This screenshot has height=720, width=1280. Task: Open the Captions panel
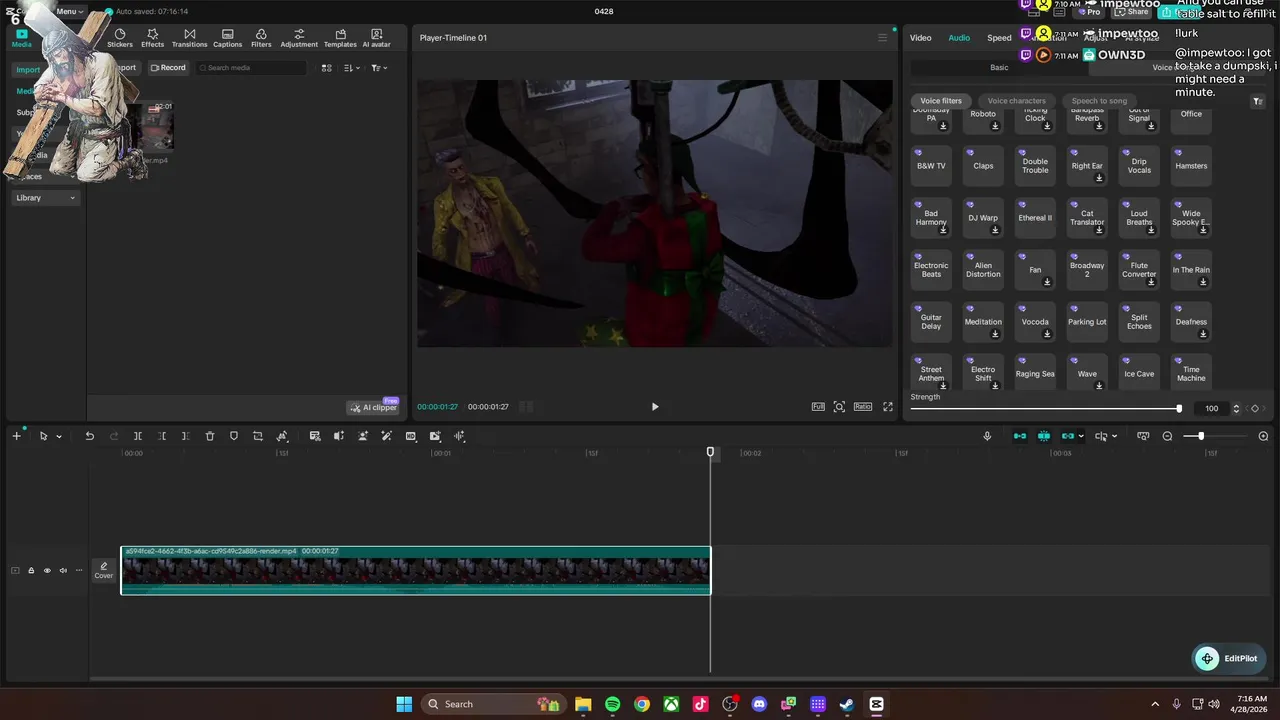pyautogui.click(x=227, y=38)
